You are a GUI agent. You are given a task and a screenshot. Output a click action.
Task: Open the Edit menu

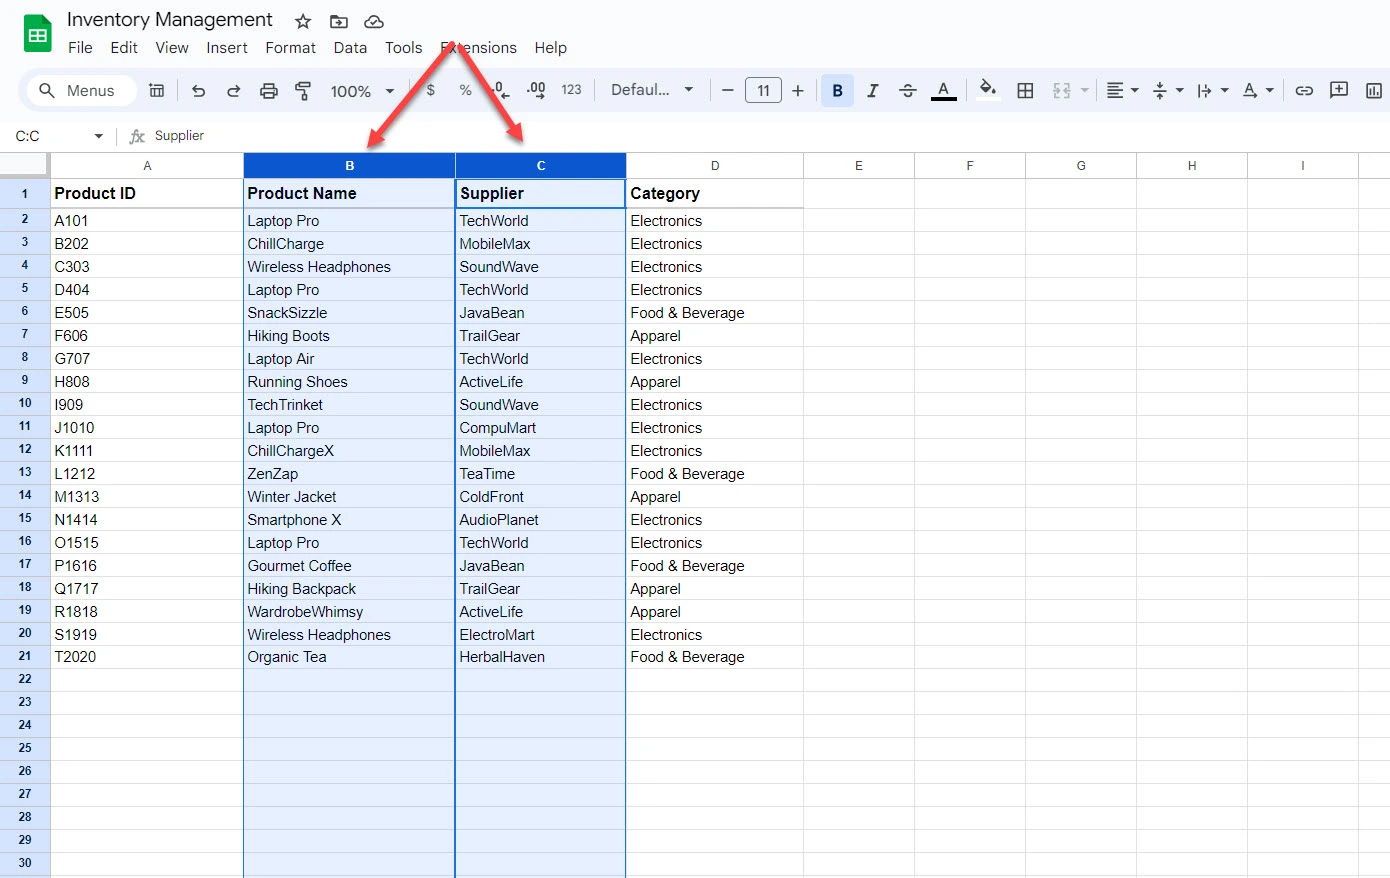click(x=124, y=48)
